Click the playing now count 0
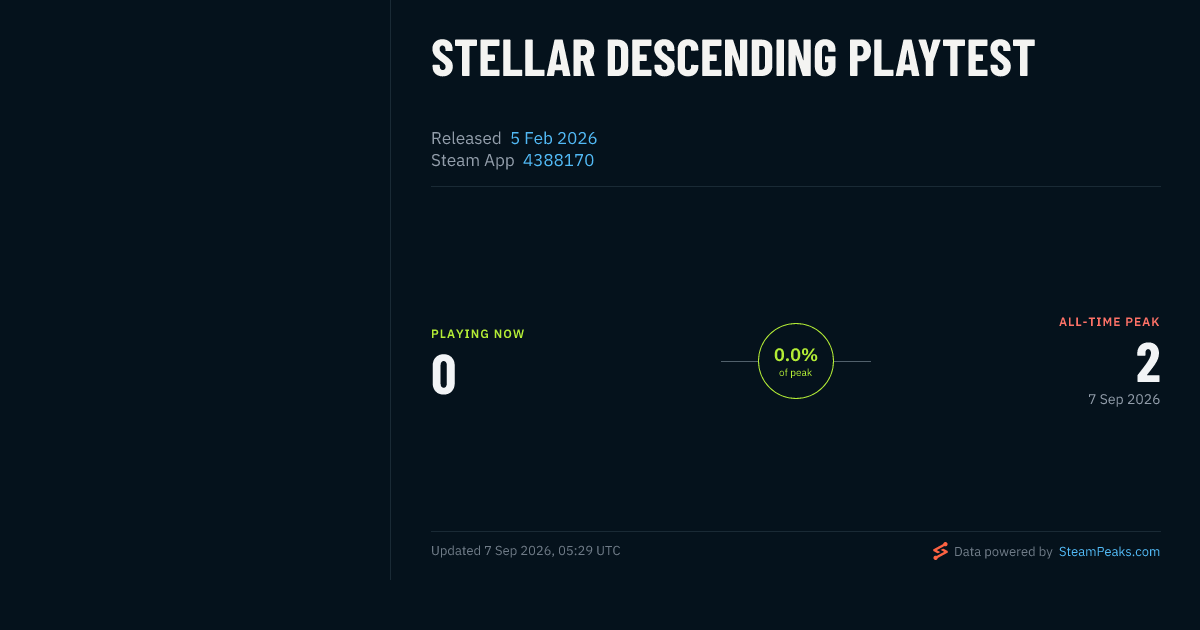1200x630 pixels. tap(444, 374)
